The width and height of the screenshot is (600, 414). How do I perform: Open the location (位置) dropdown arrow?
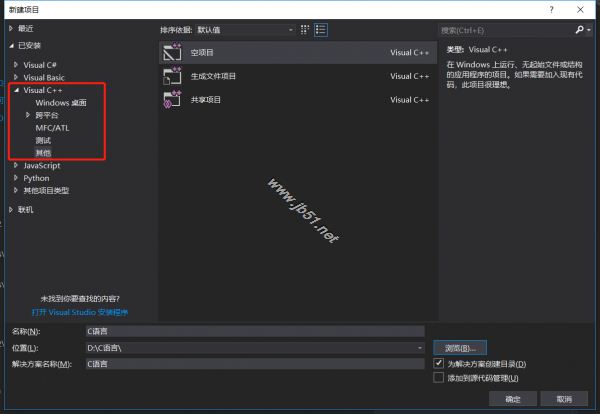coord(420,348)
